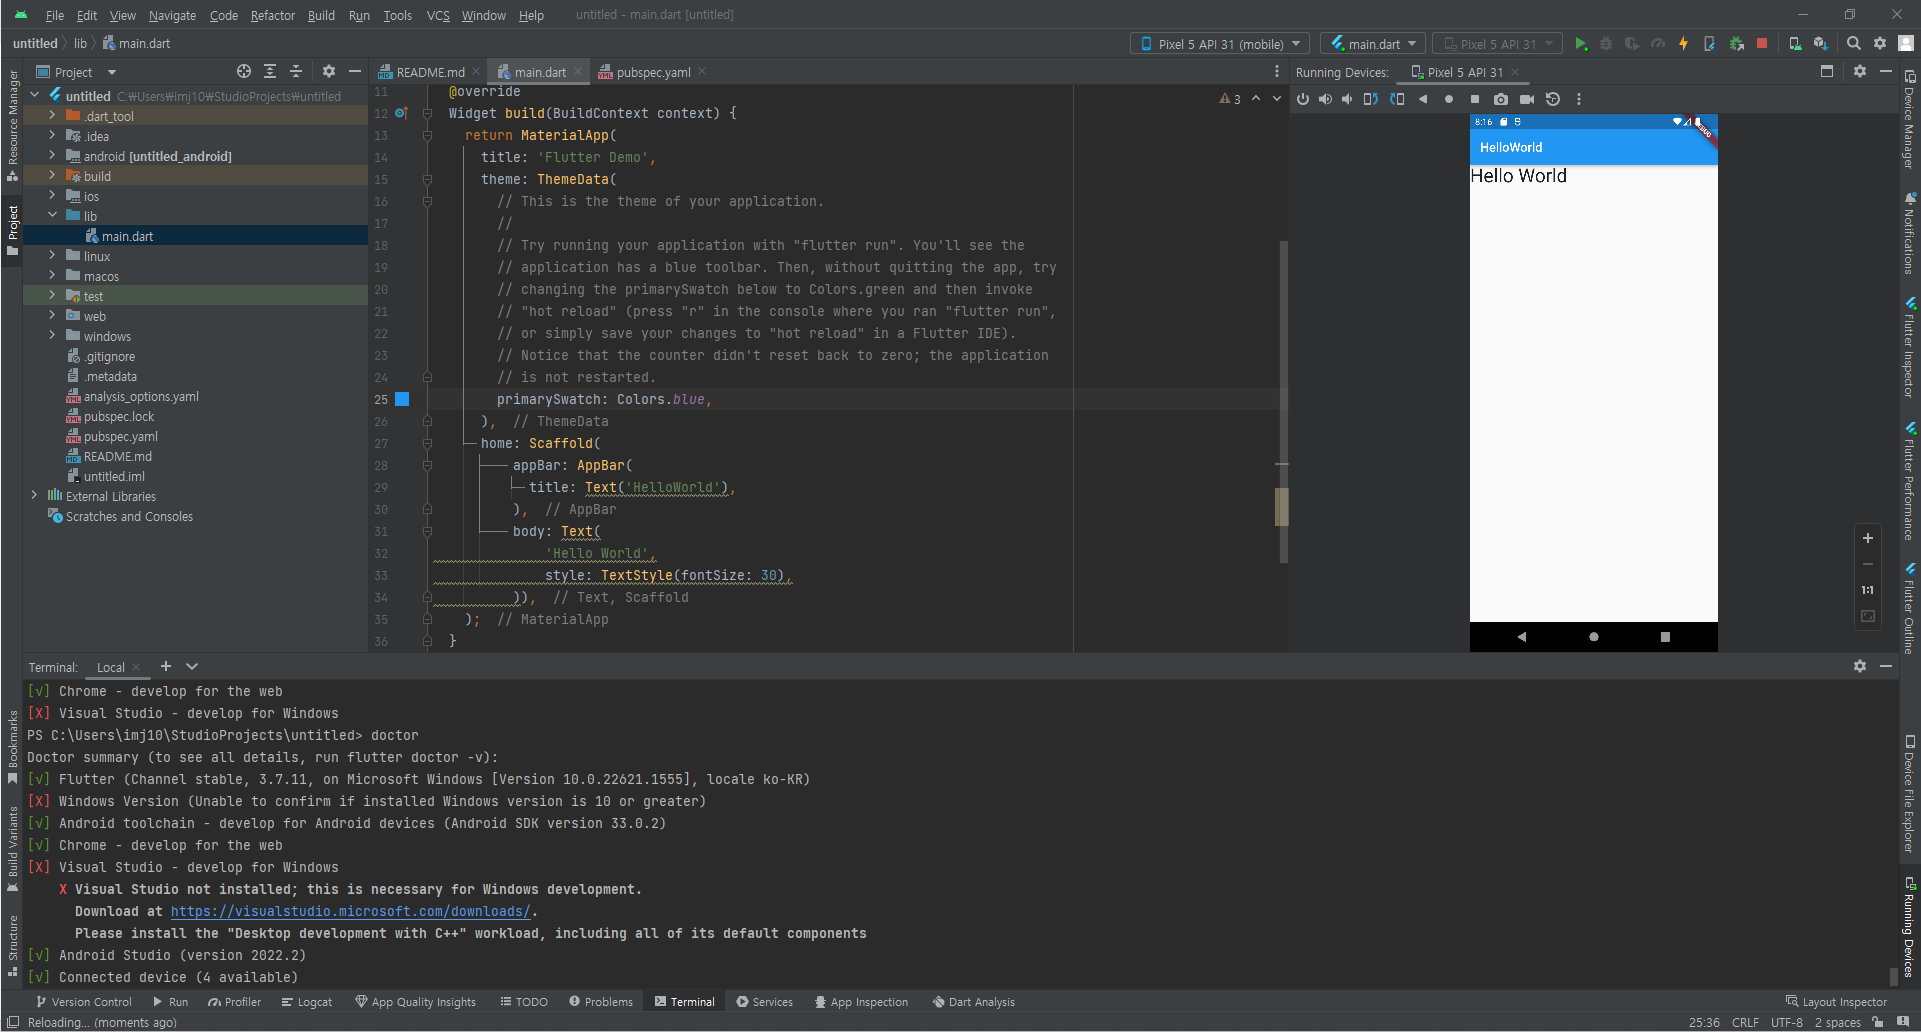This screenshot has height=1032, width=1921.
Task: Toggle the Notifications side panel
Action: tap(1909, 234)
